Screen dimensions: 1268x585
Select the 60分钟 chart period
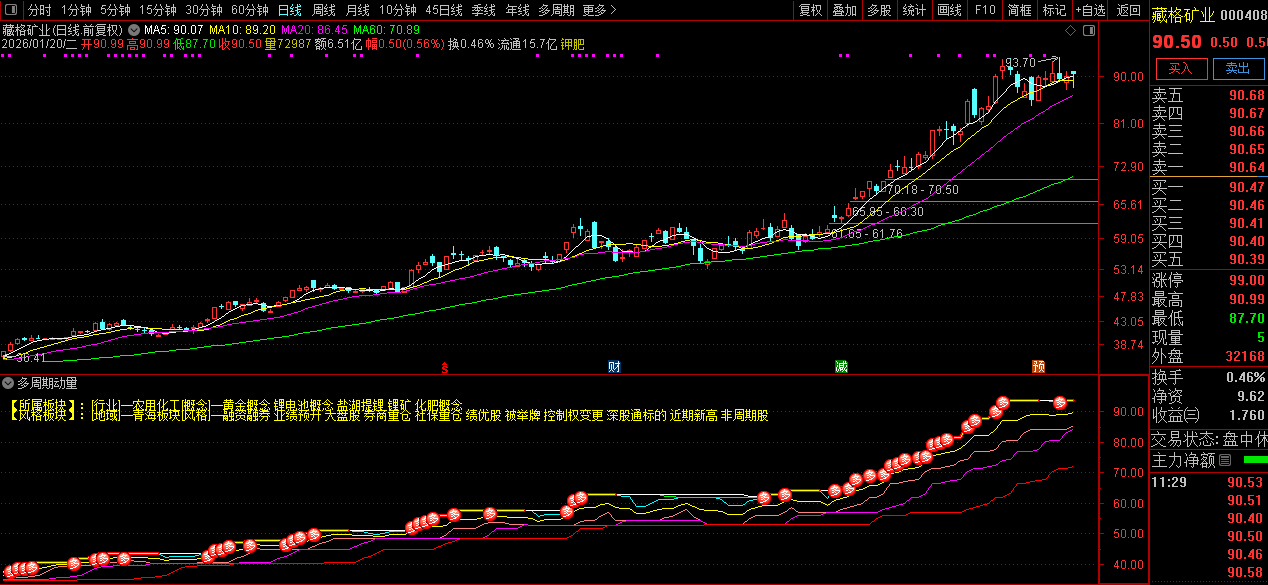pos(249,10)
